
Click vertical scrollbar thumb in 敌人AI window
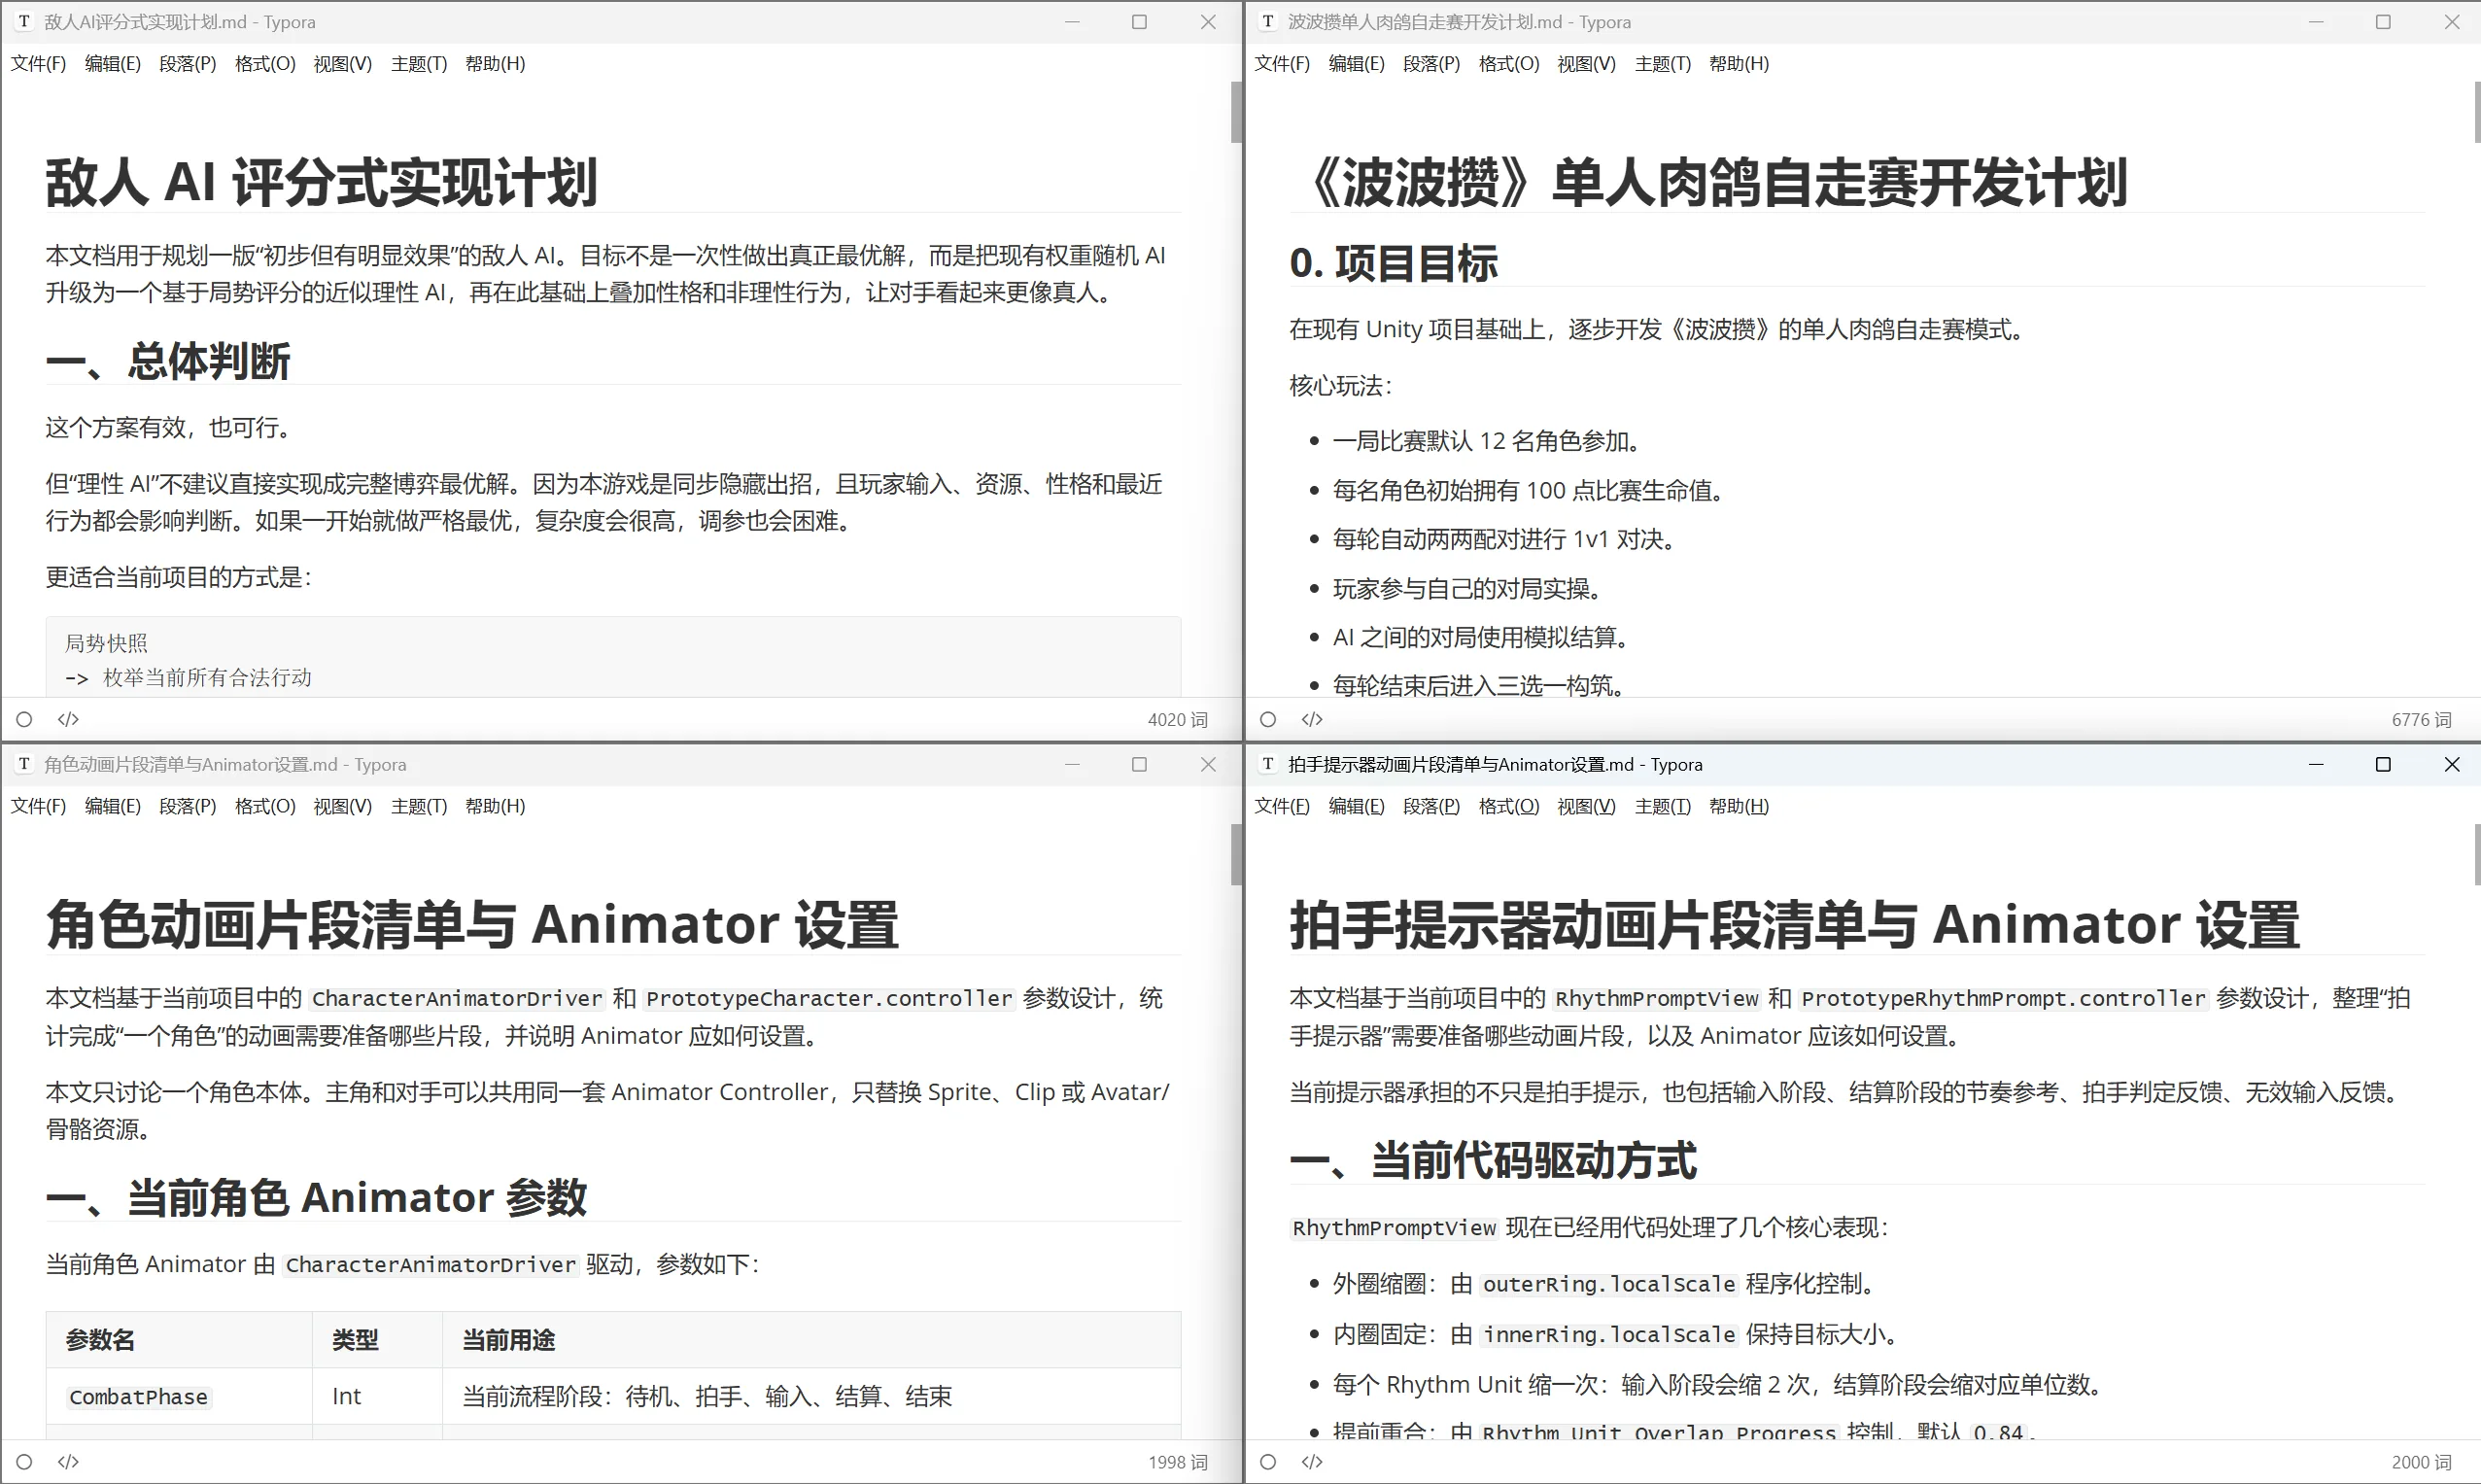(1236, 112)
